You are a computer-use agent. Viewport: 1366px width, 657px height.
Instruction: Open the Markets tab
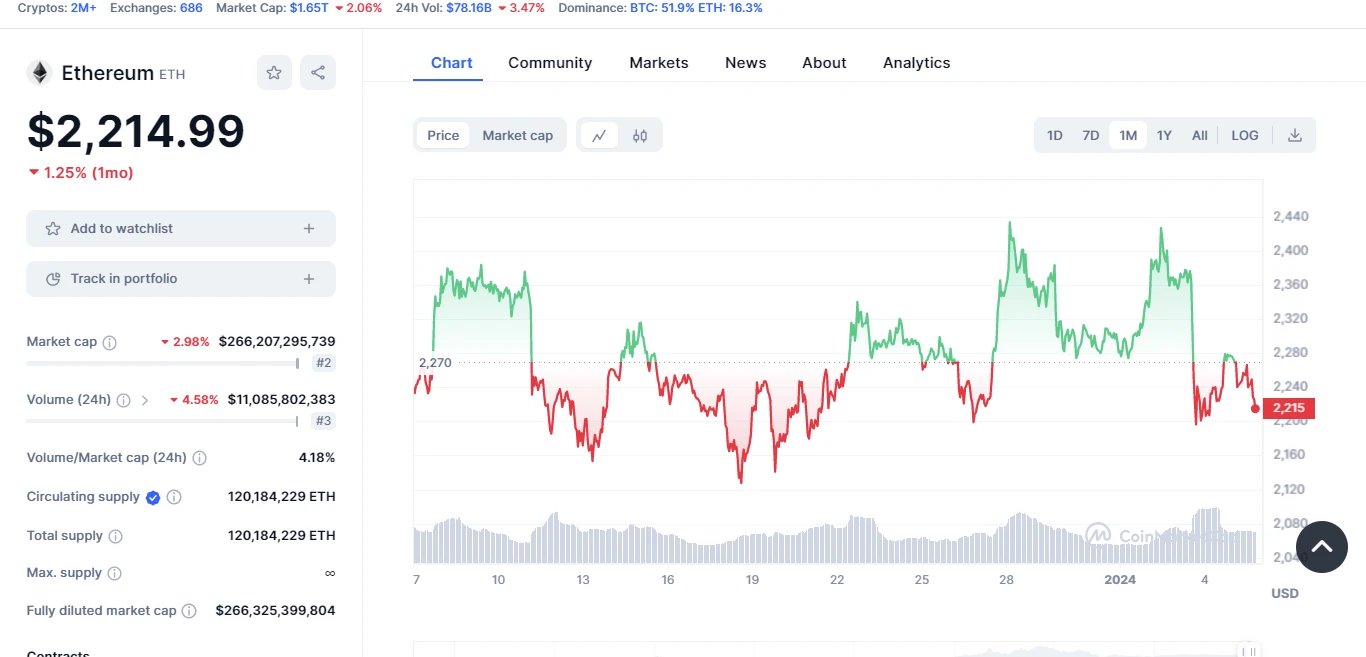point(659,63)
